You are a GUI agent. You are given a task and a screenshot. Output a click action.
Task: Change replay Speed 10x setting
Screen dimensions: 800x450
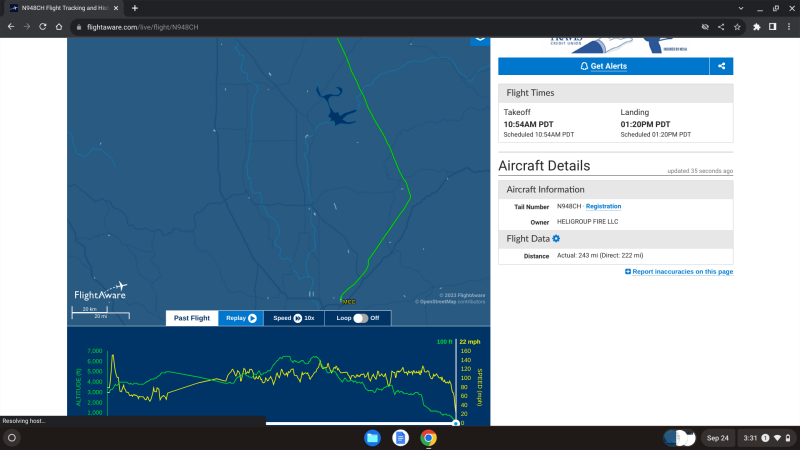294,318
